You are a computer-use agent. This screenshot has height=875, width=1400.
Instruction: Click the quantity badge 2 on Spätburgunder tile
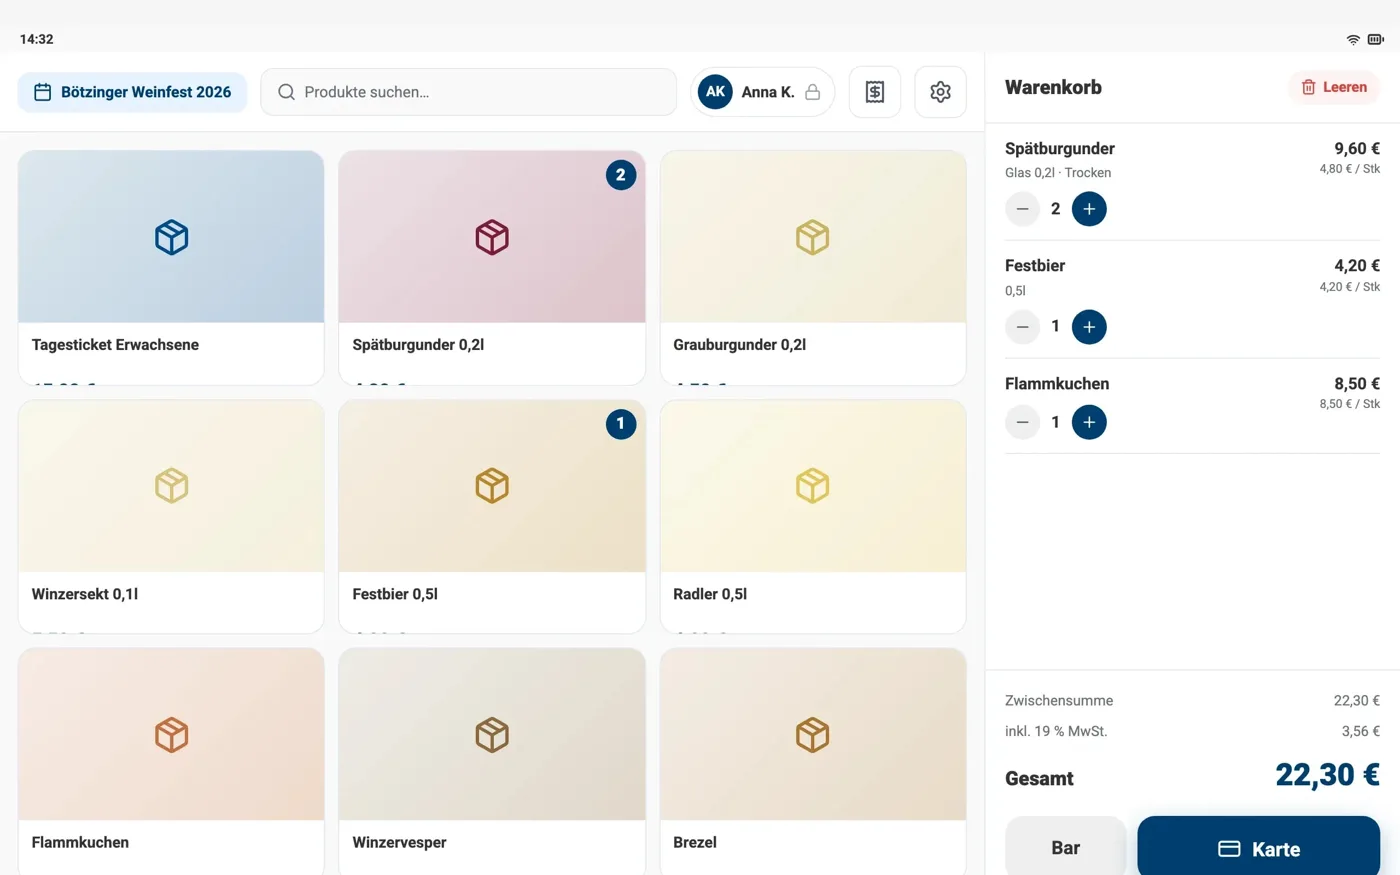[x=621, y=175]
